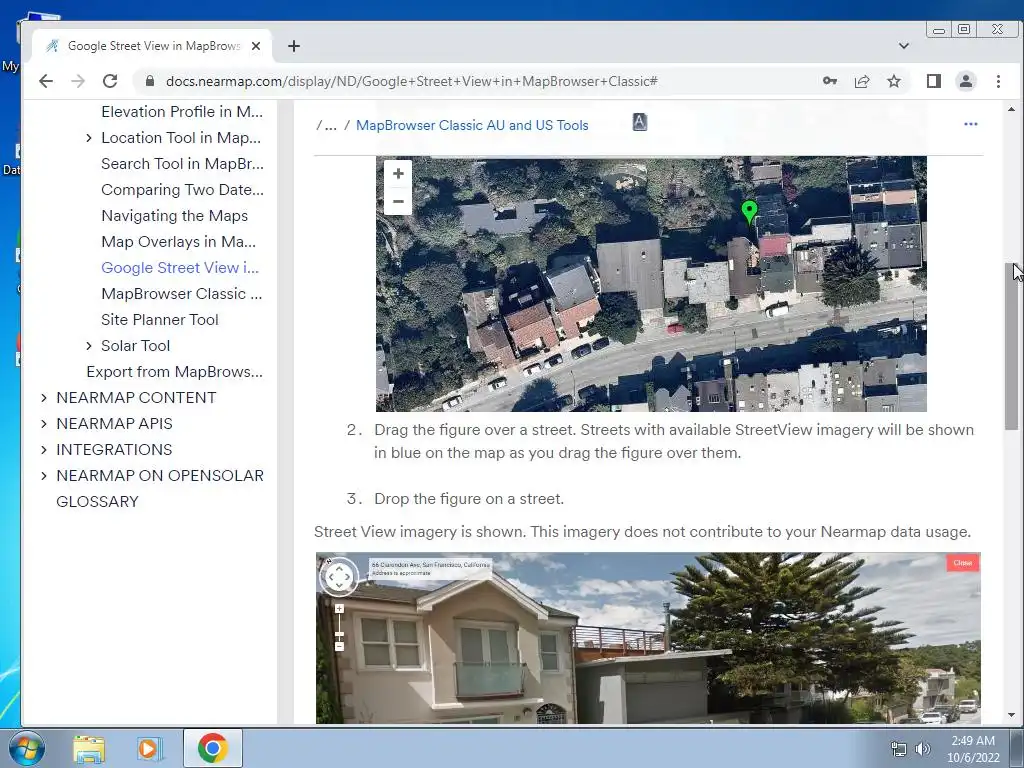The width and height of the screenshot is (1024, 768).
Task: Open File Explorer from taskbar
Action: click(89, 748)
